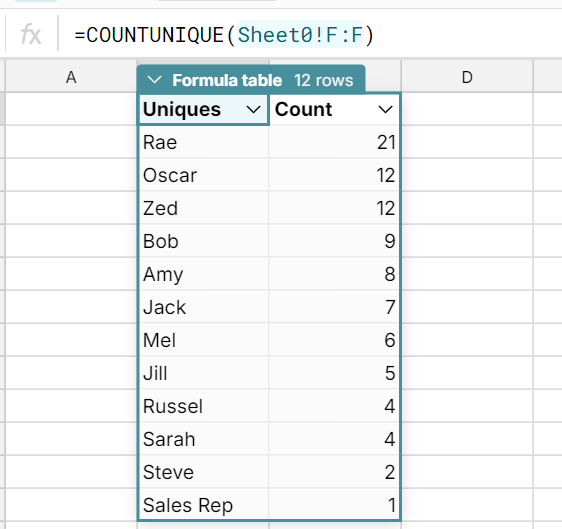Open the Count column dropdown
The height and width of the screenshot is (529, 562).
point(385,109)
